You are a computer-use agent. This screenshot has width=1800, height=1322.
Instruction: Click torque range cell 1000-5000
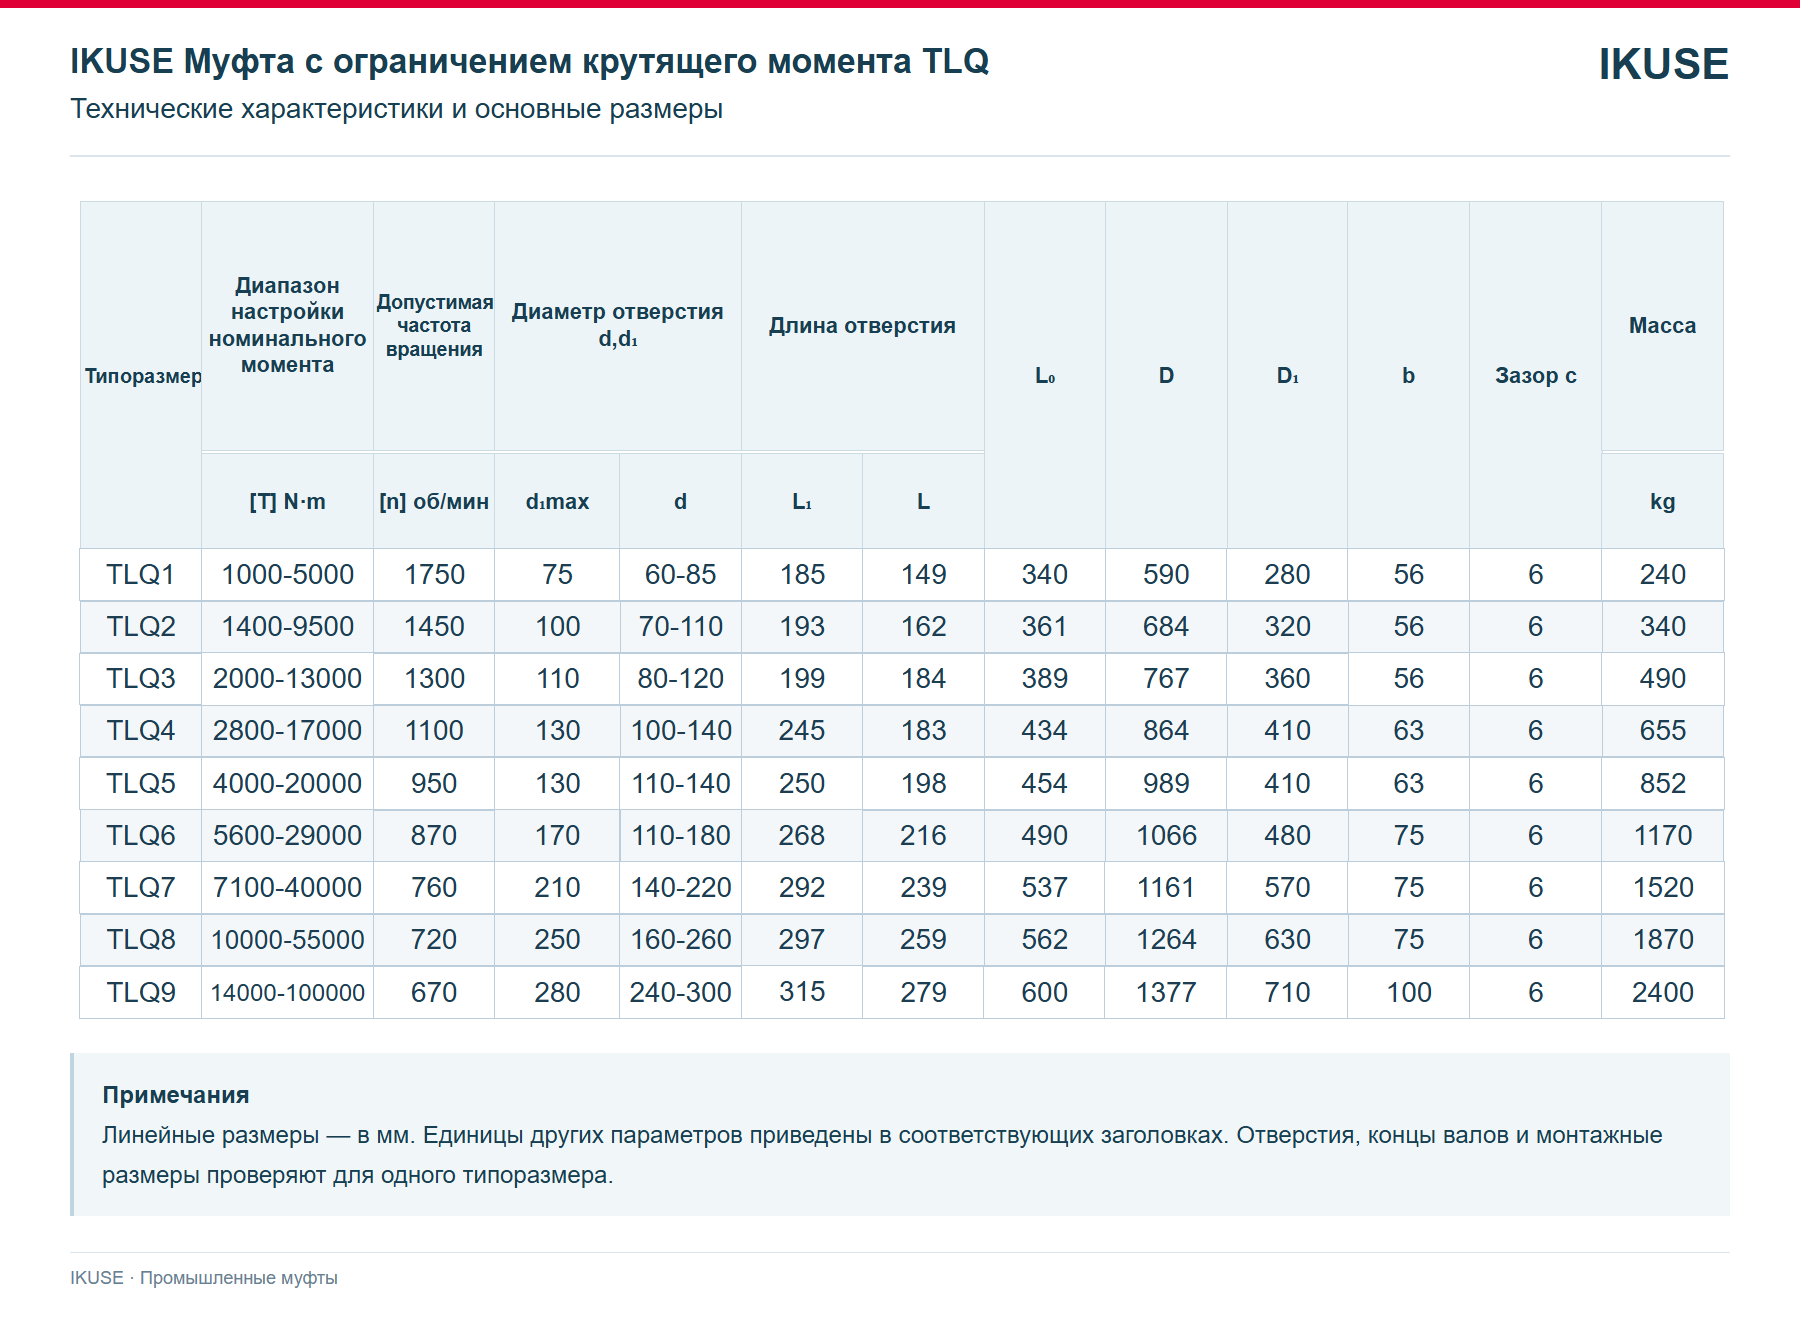click(287, 574)
